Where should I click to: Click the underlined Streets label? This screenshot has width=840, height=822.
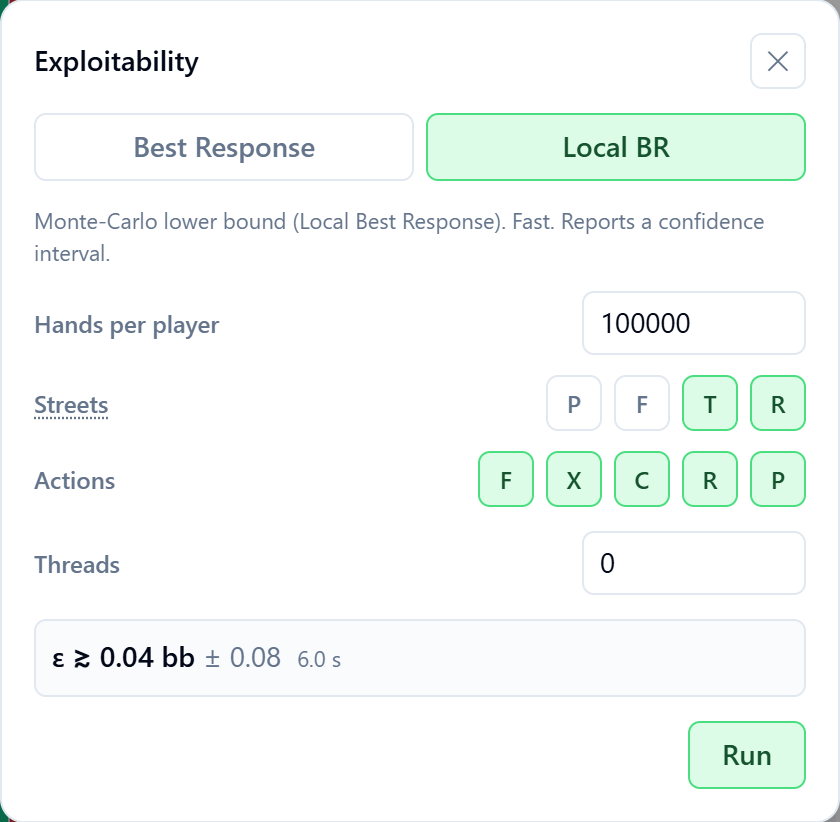pos(71,405)
